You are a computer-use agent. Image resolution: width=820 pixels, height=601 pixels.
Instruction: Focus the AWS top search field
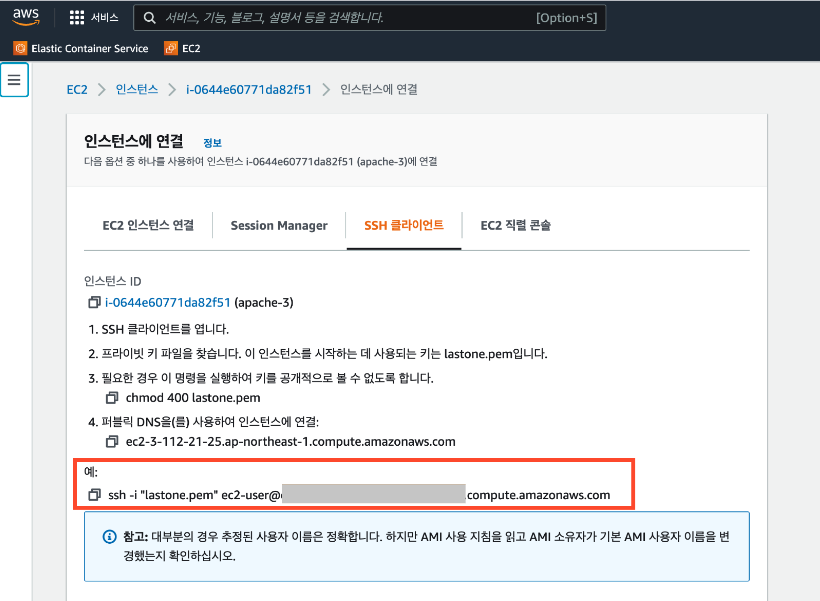[x=370, y=18]
